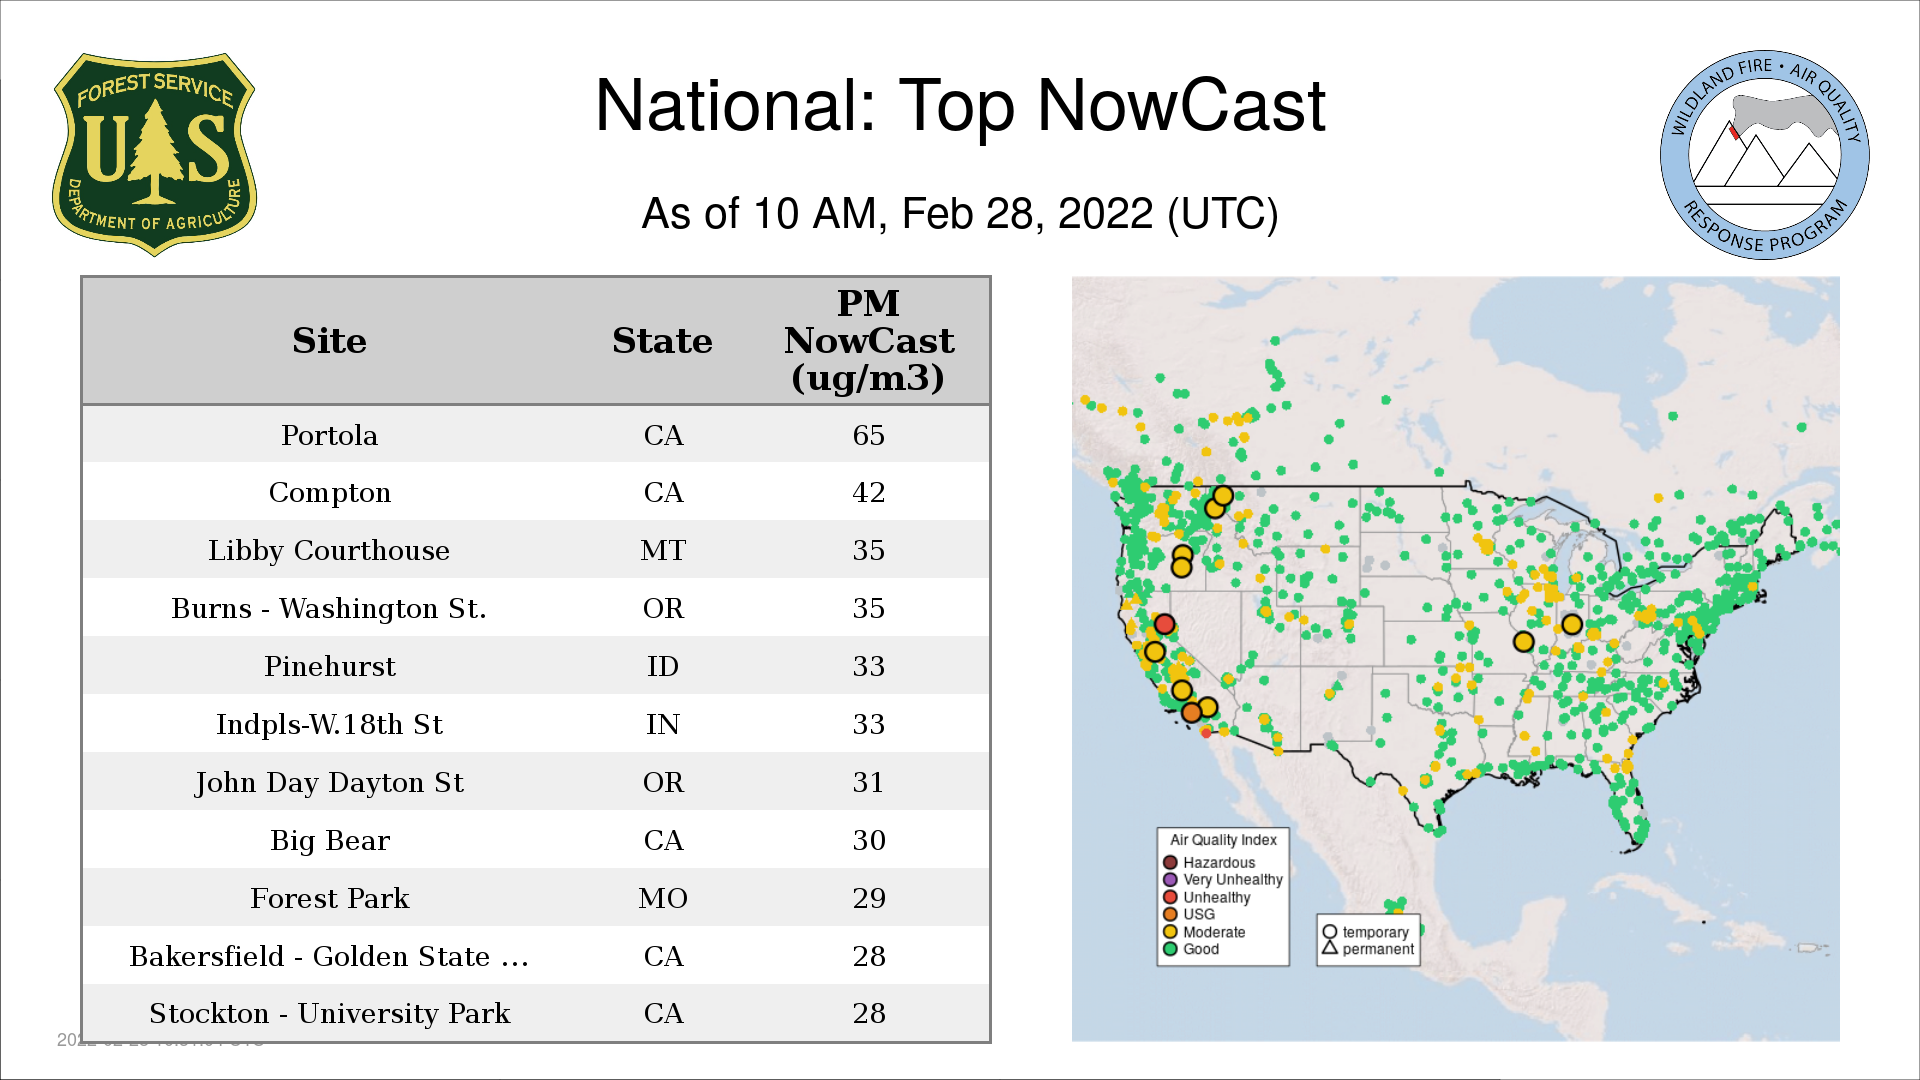
Task: Select the Indpls-W.18th St site name
Action: tap(329, 725)
